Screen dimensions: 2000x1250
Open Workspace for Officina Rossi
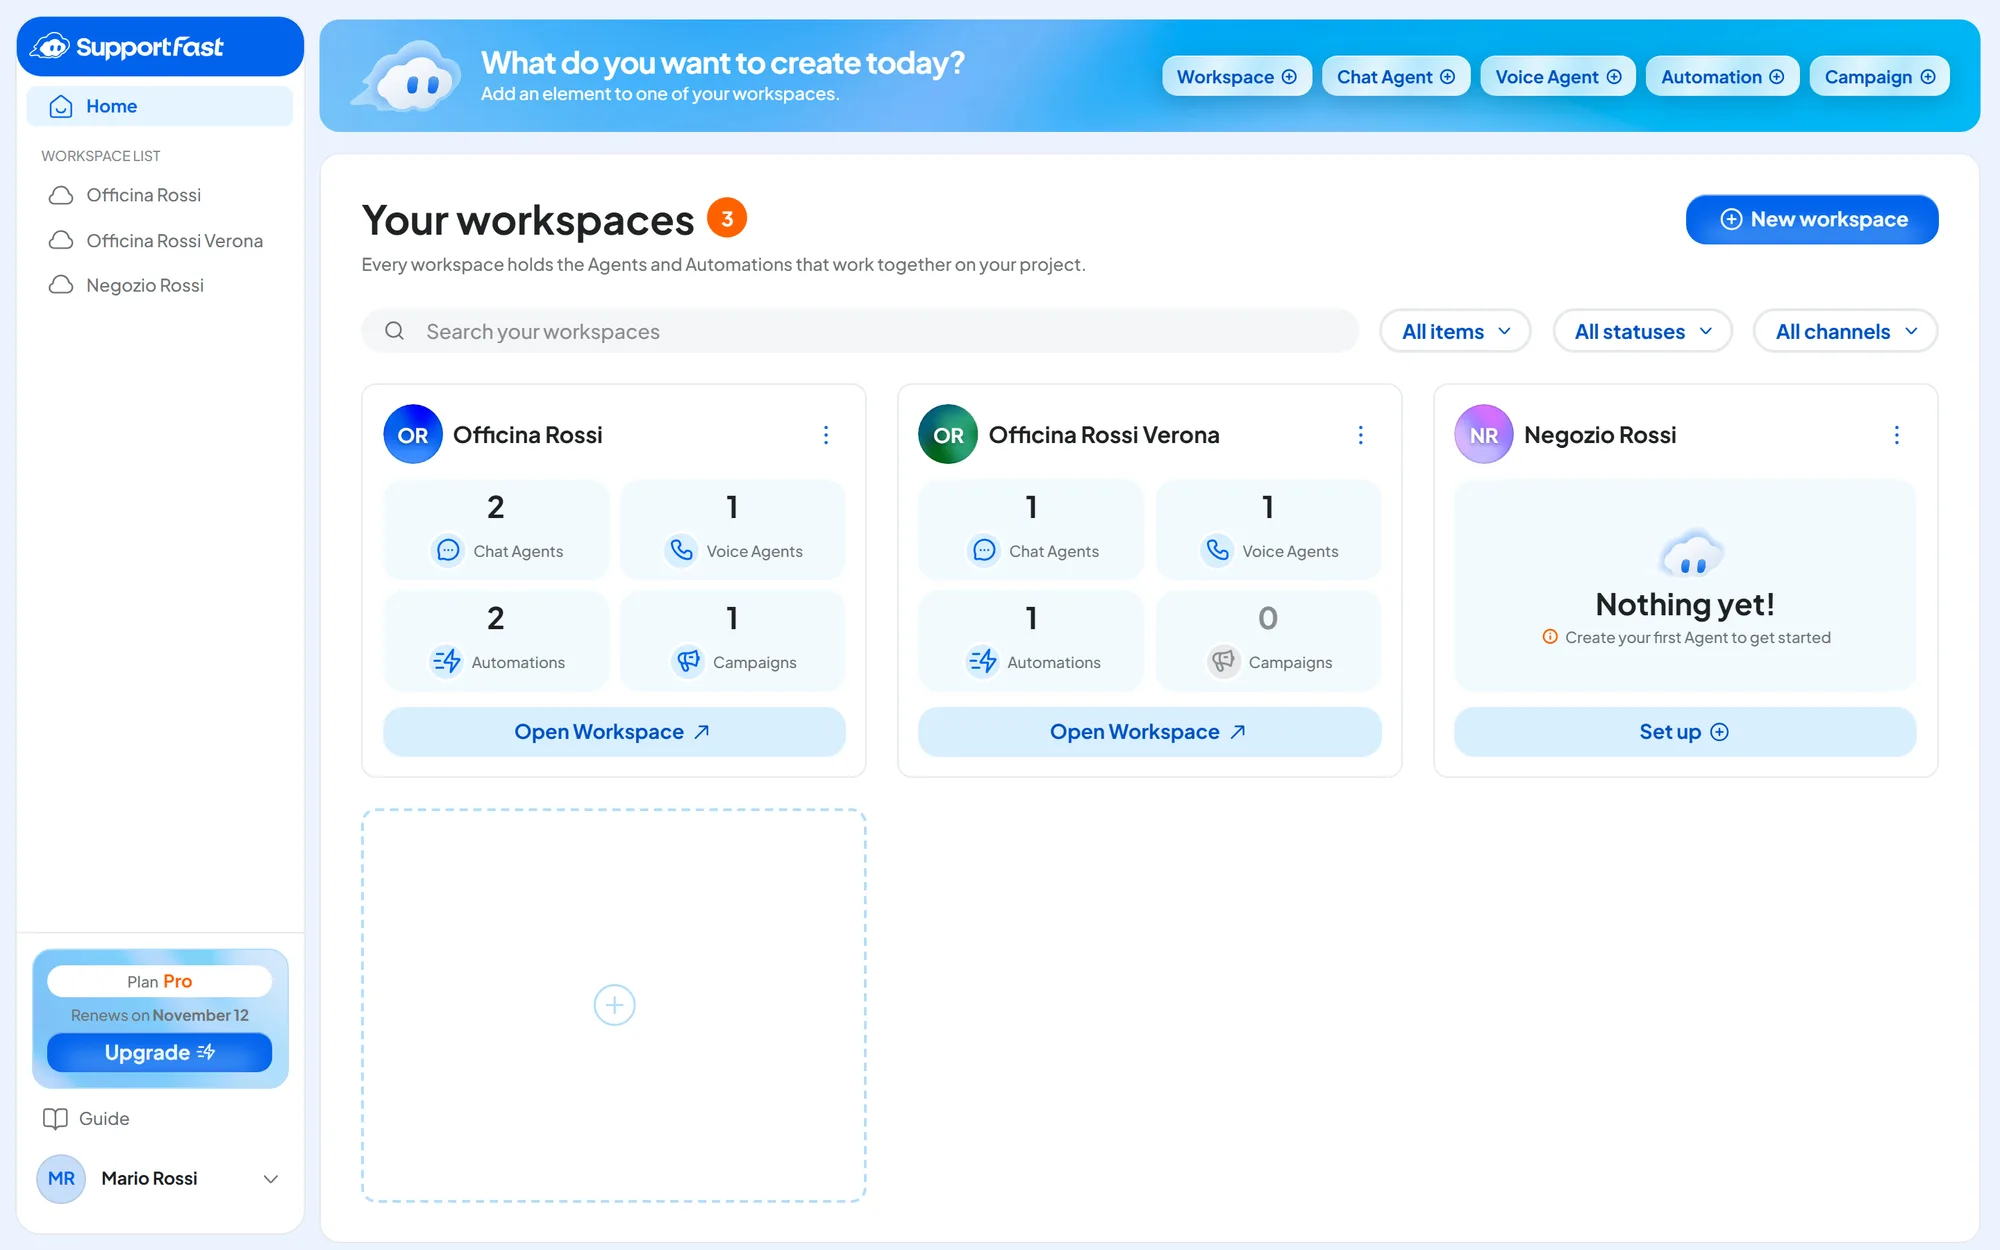point(614,732)
